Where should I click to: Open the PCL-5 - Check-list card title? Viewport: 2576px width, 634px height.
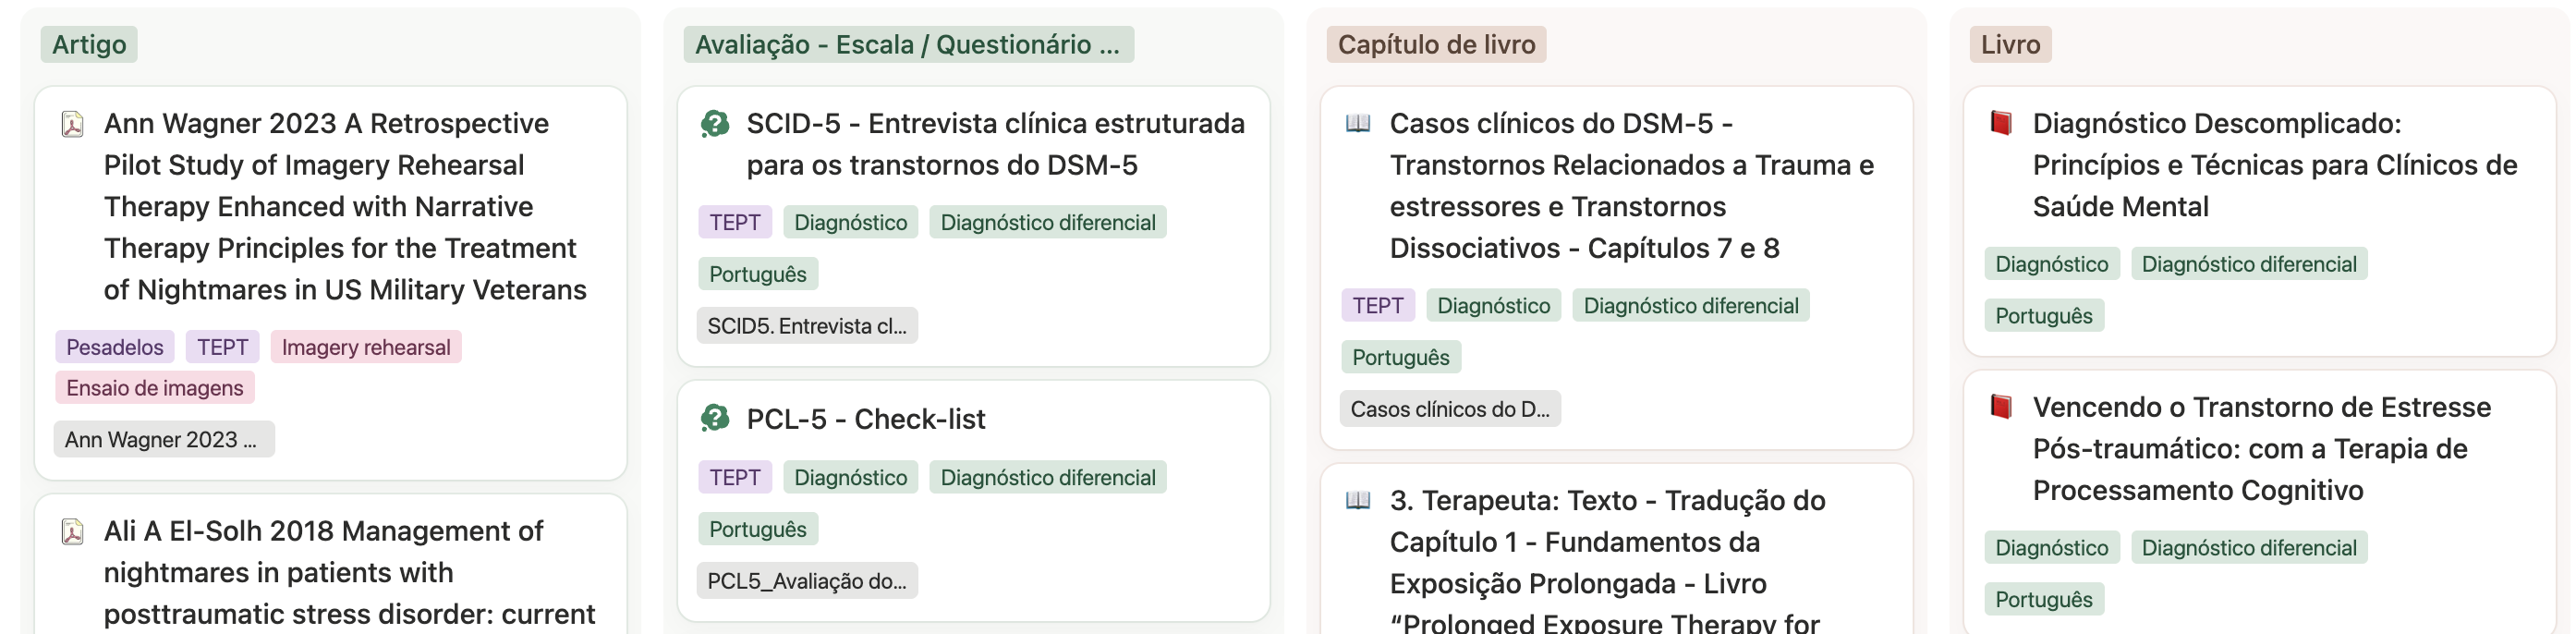tap(866, 419)
